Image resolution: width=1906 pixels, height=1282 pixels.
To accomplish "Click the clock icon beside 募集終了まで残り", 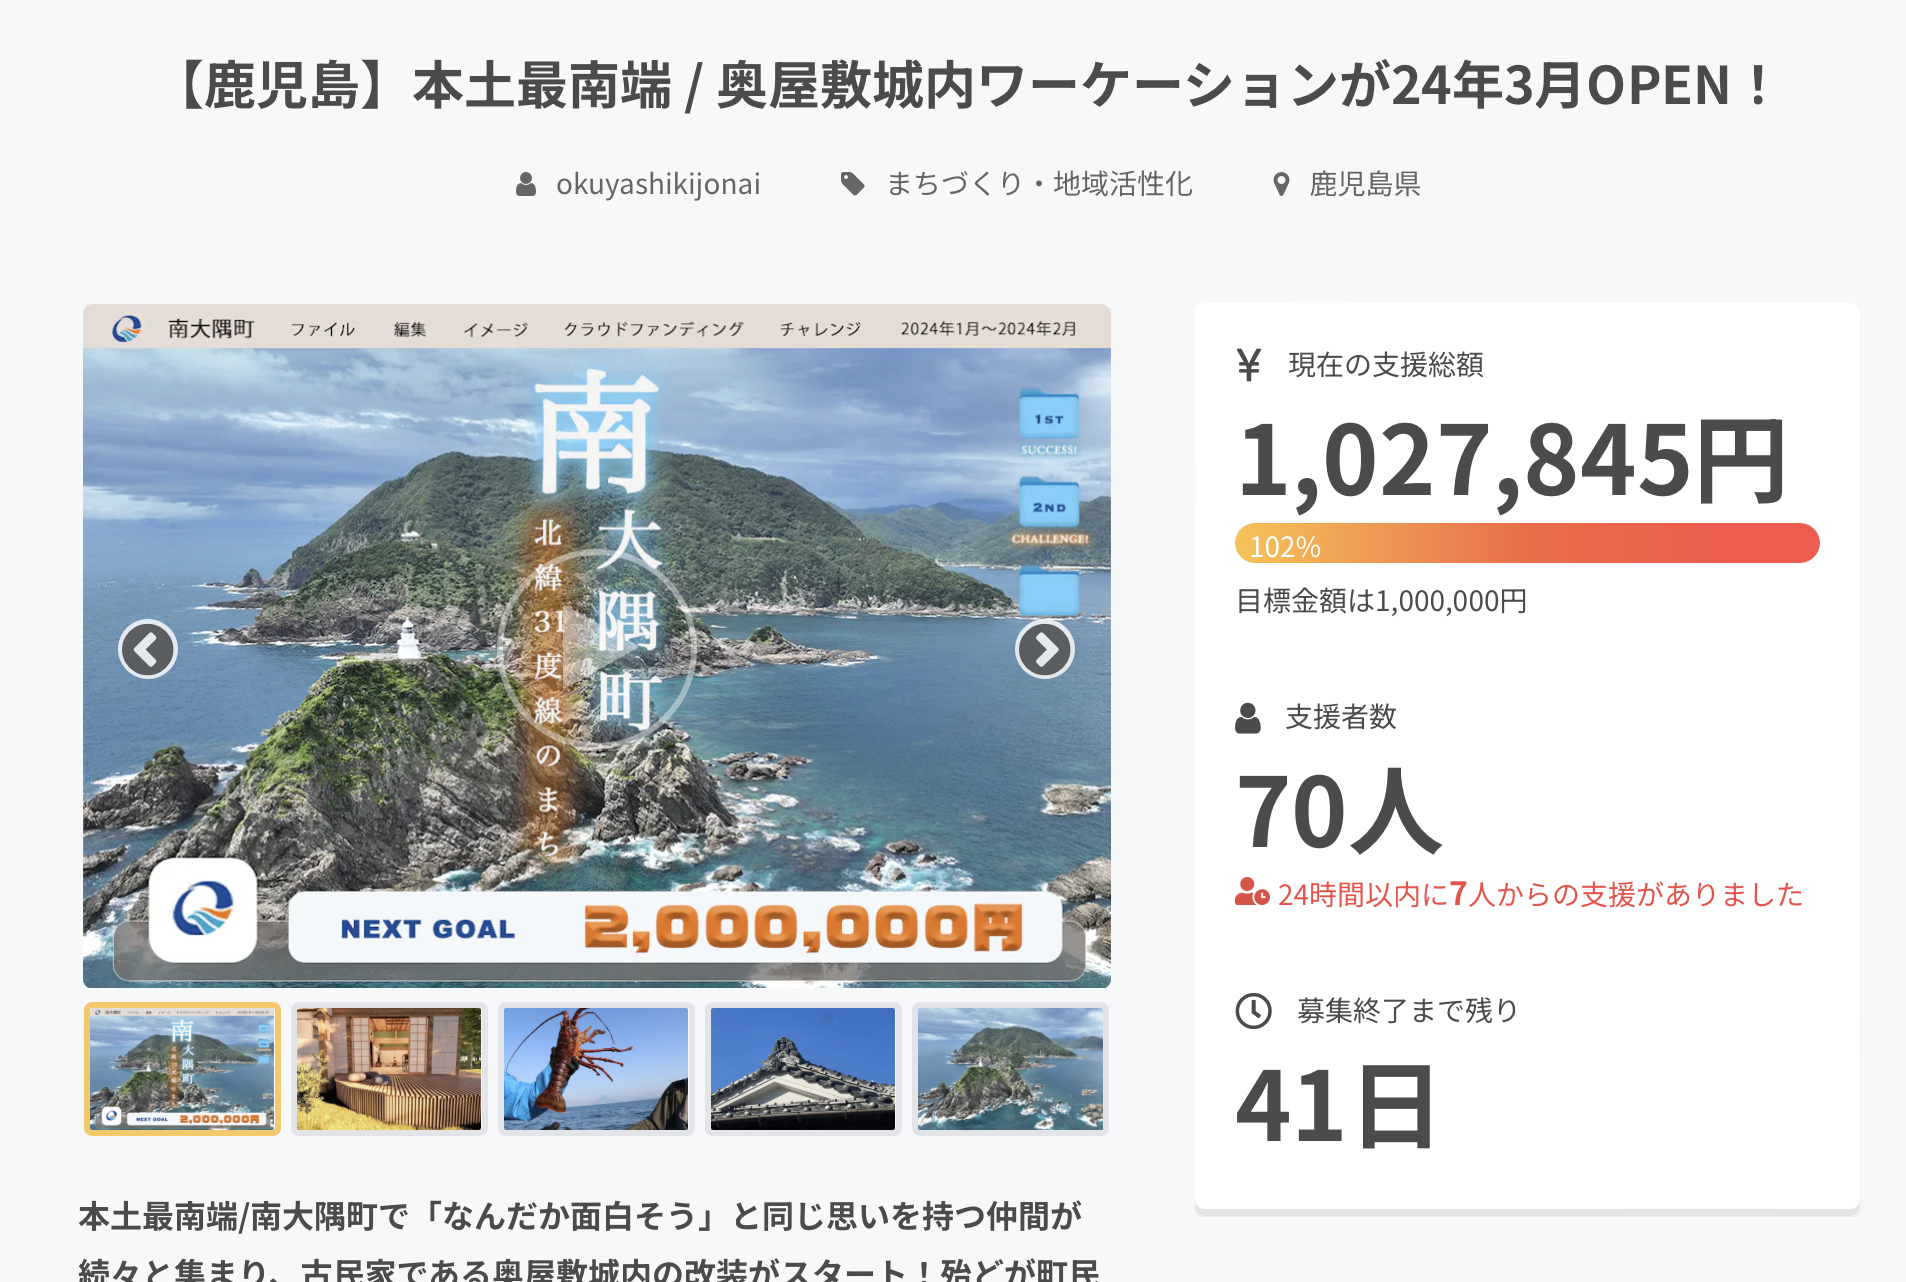I will (x=1253, y=1010).
